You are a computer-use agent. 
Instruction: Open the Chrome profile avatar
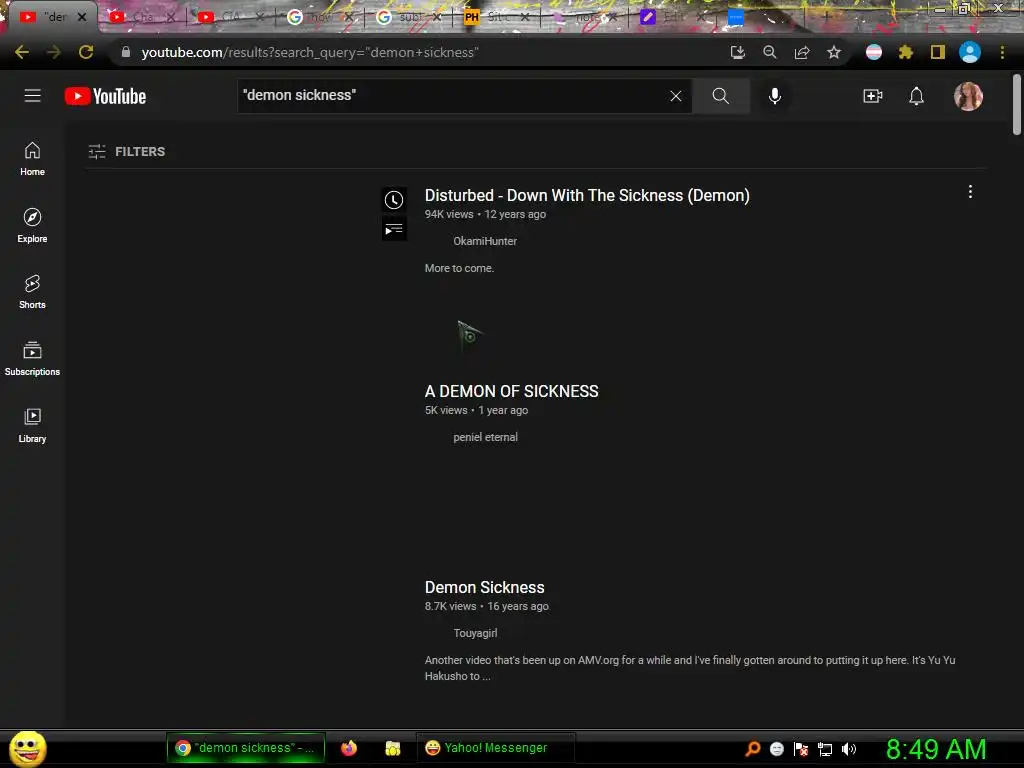pos(970,52)
